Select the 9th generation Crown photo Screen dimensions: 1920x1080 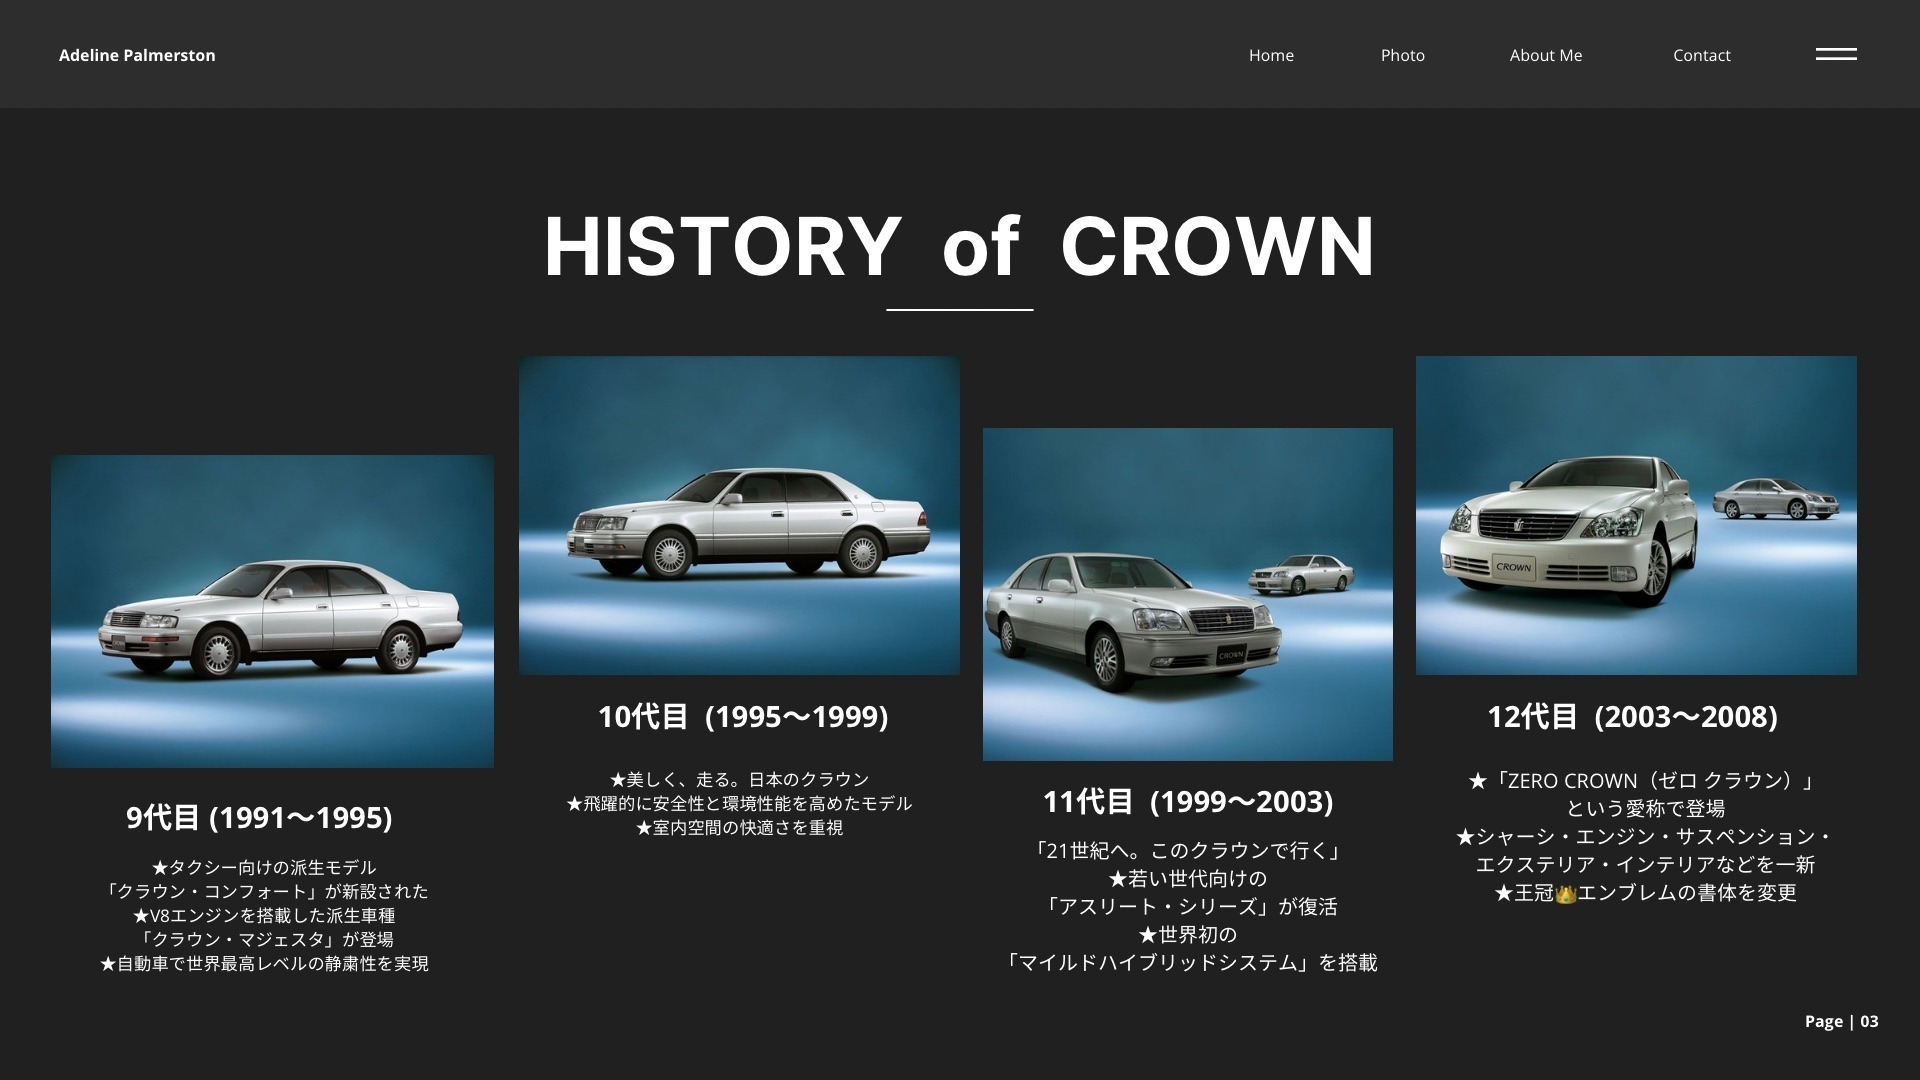pyautogui.click(x=272, y=612)
